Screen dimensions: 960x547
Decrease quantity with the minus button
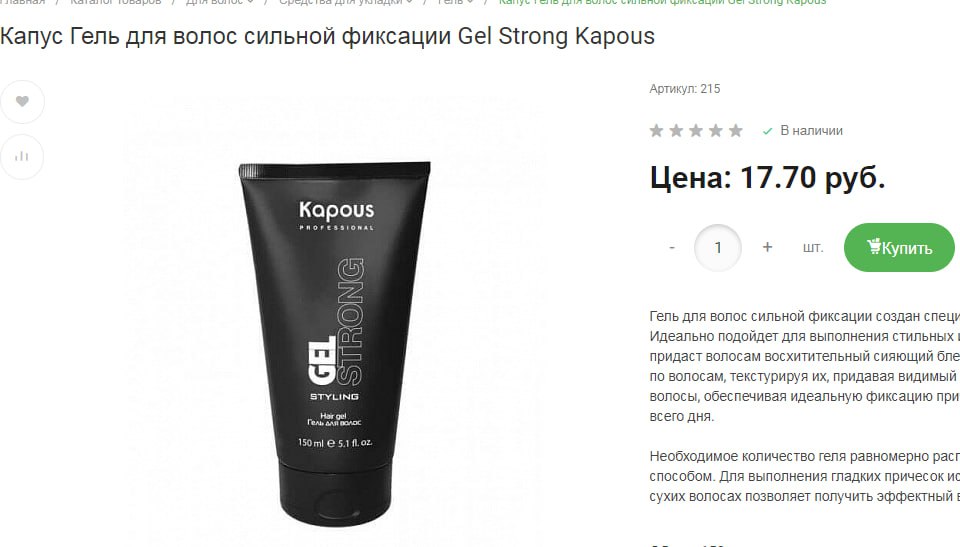tap(672, 247)
